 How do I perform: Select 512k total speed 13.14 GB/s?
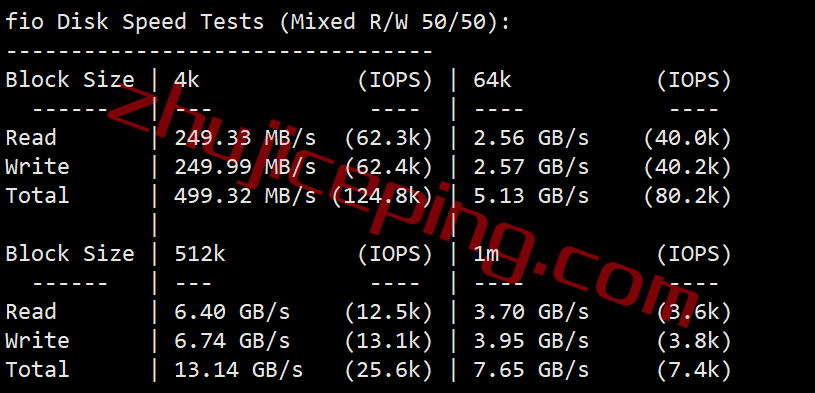[x=239, y=370]
